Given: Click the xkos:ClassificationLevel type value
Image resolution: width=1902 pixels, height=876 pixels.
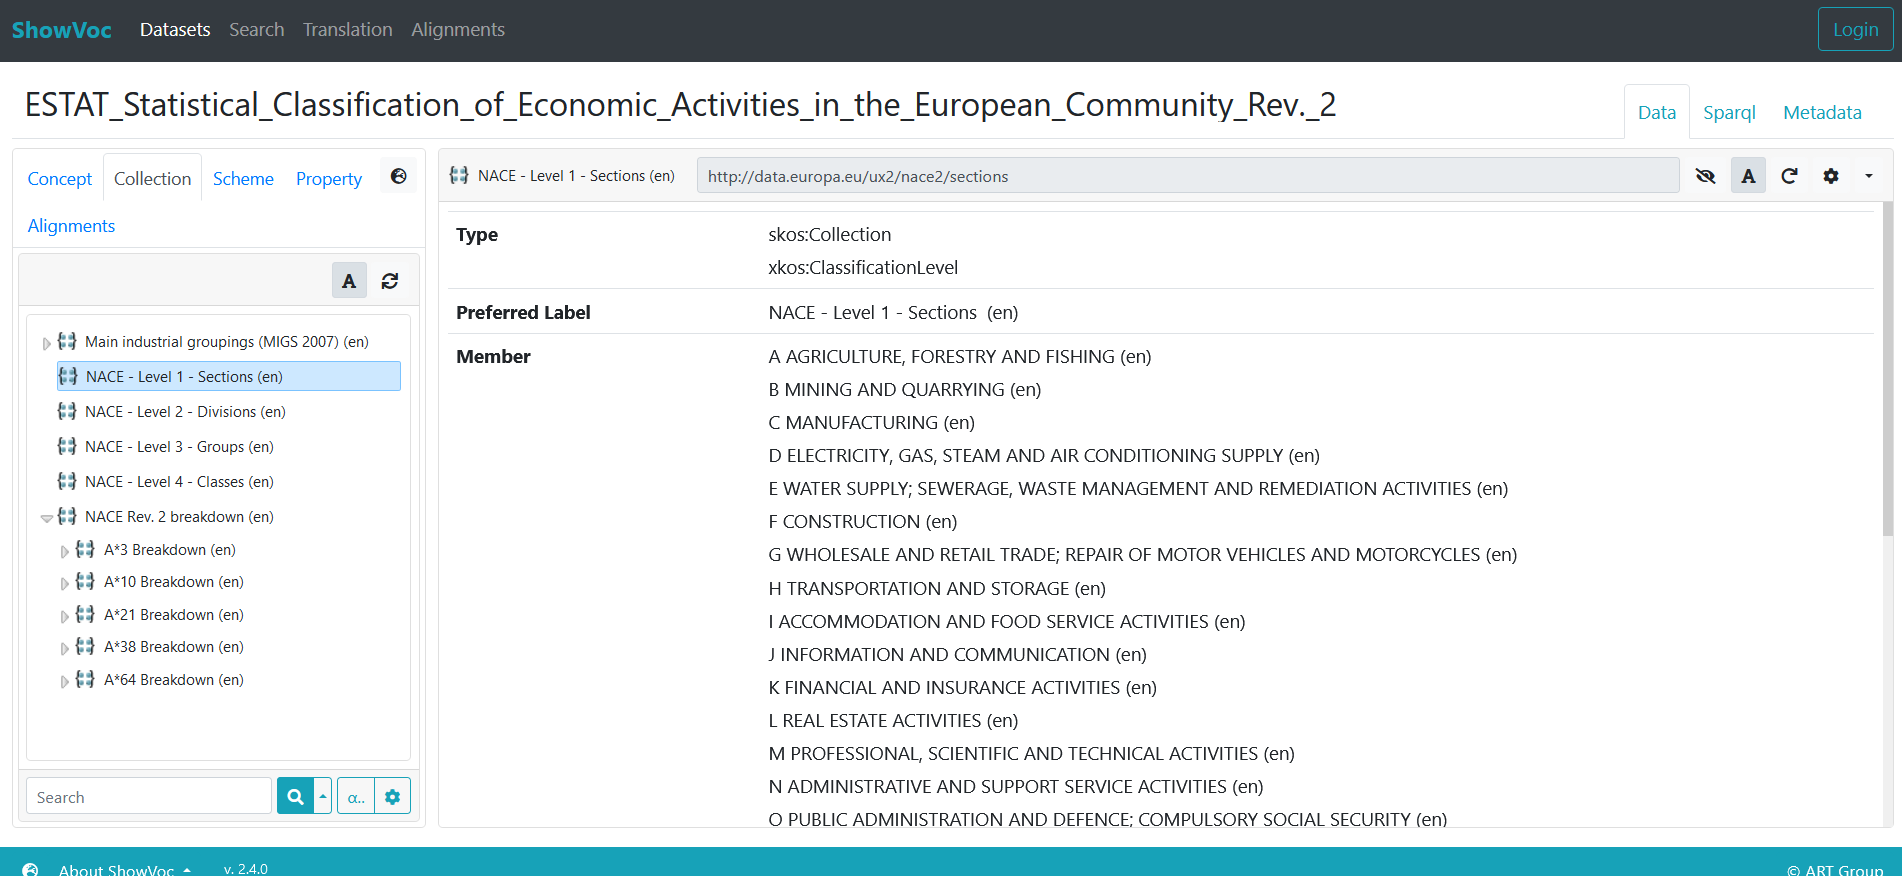Looking at the screenshot, I should [x=863, y=267].
